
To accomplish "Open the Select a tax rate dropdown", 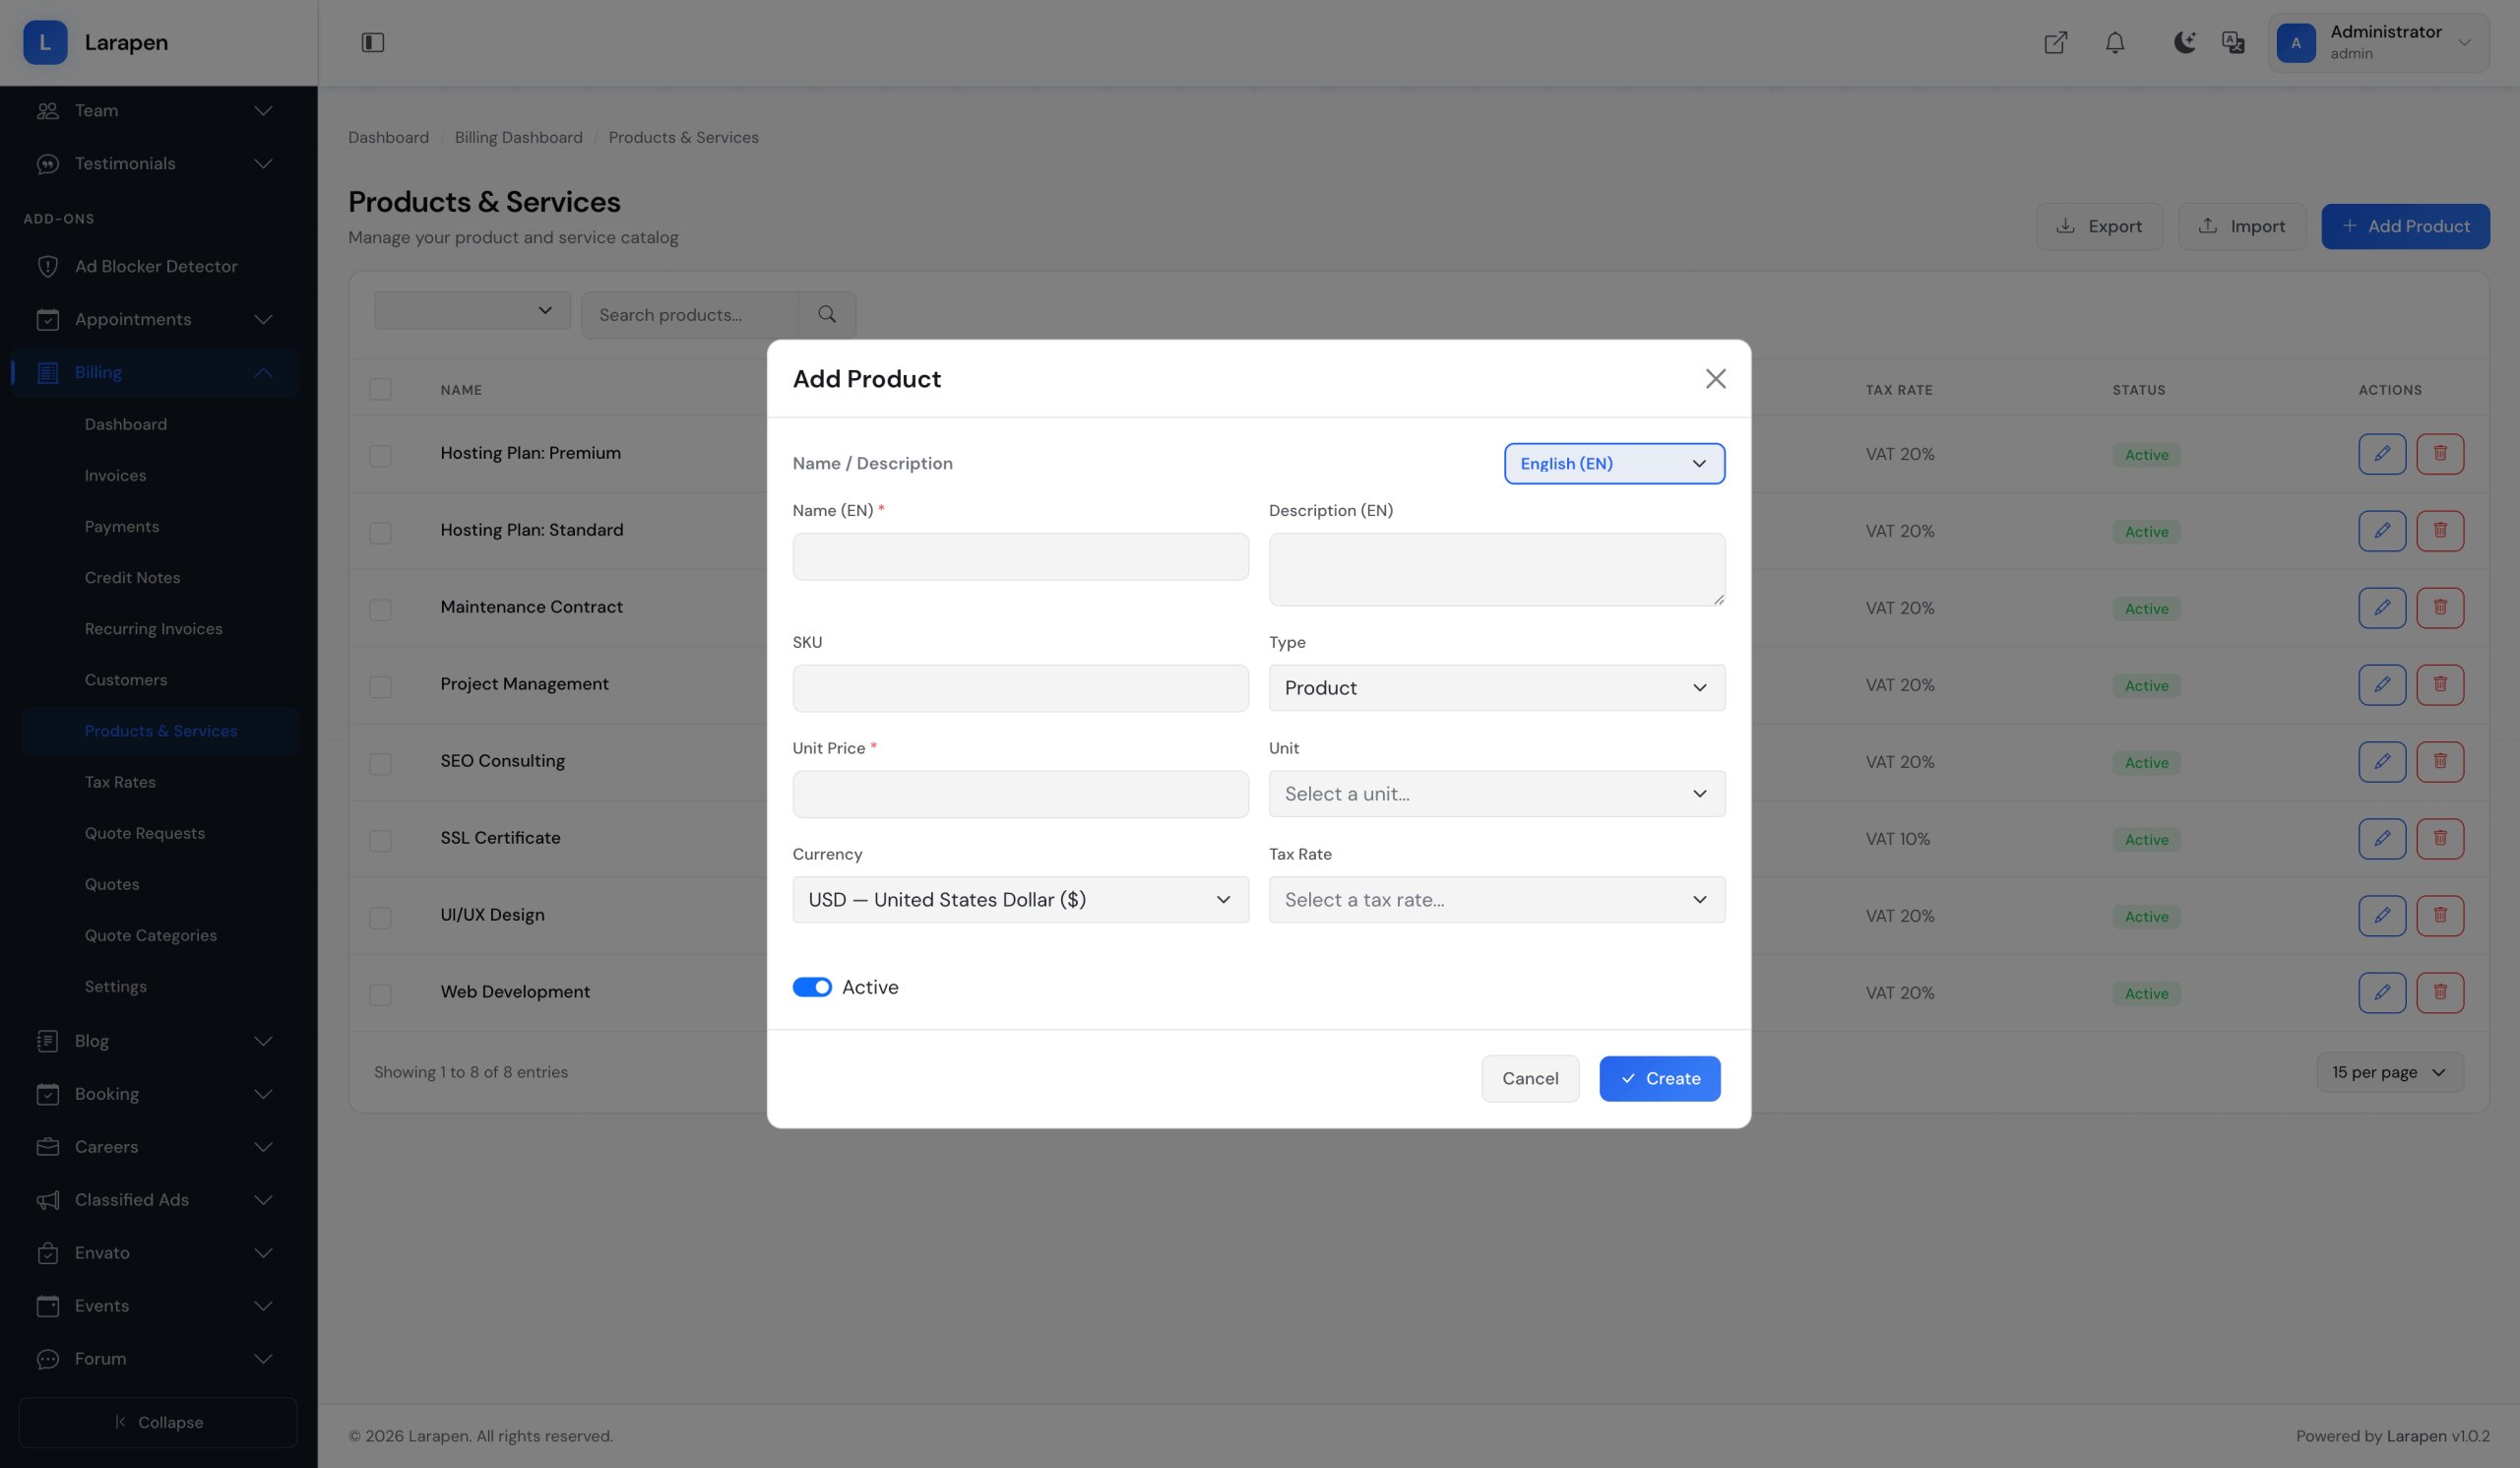I will [1496, 900].
